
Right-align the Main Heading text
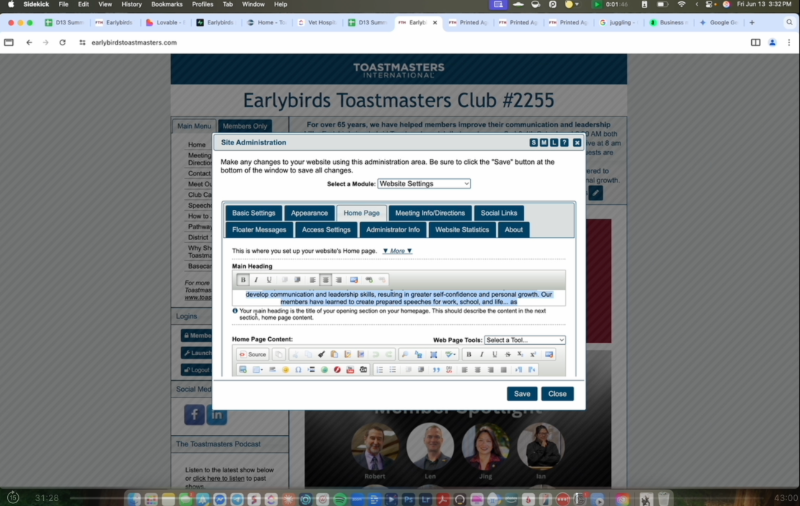point(338,280)
